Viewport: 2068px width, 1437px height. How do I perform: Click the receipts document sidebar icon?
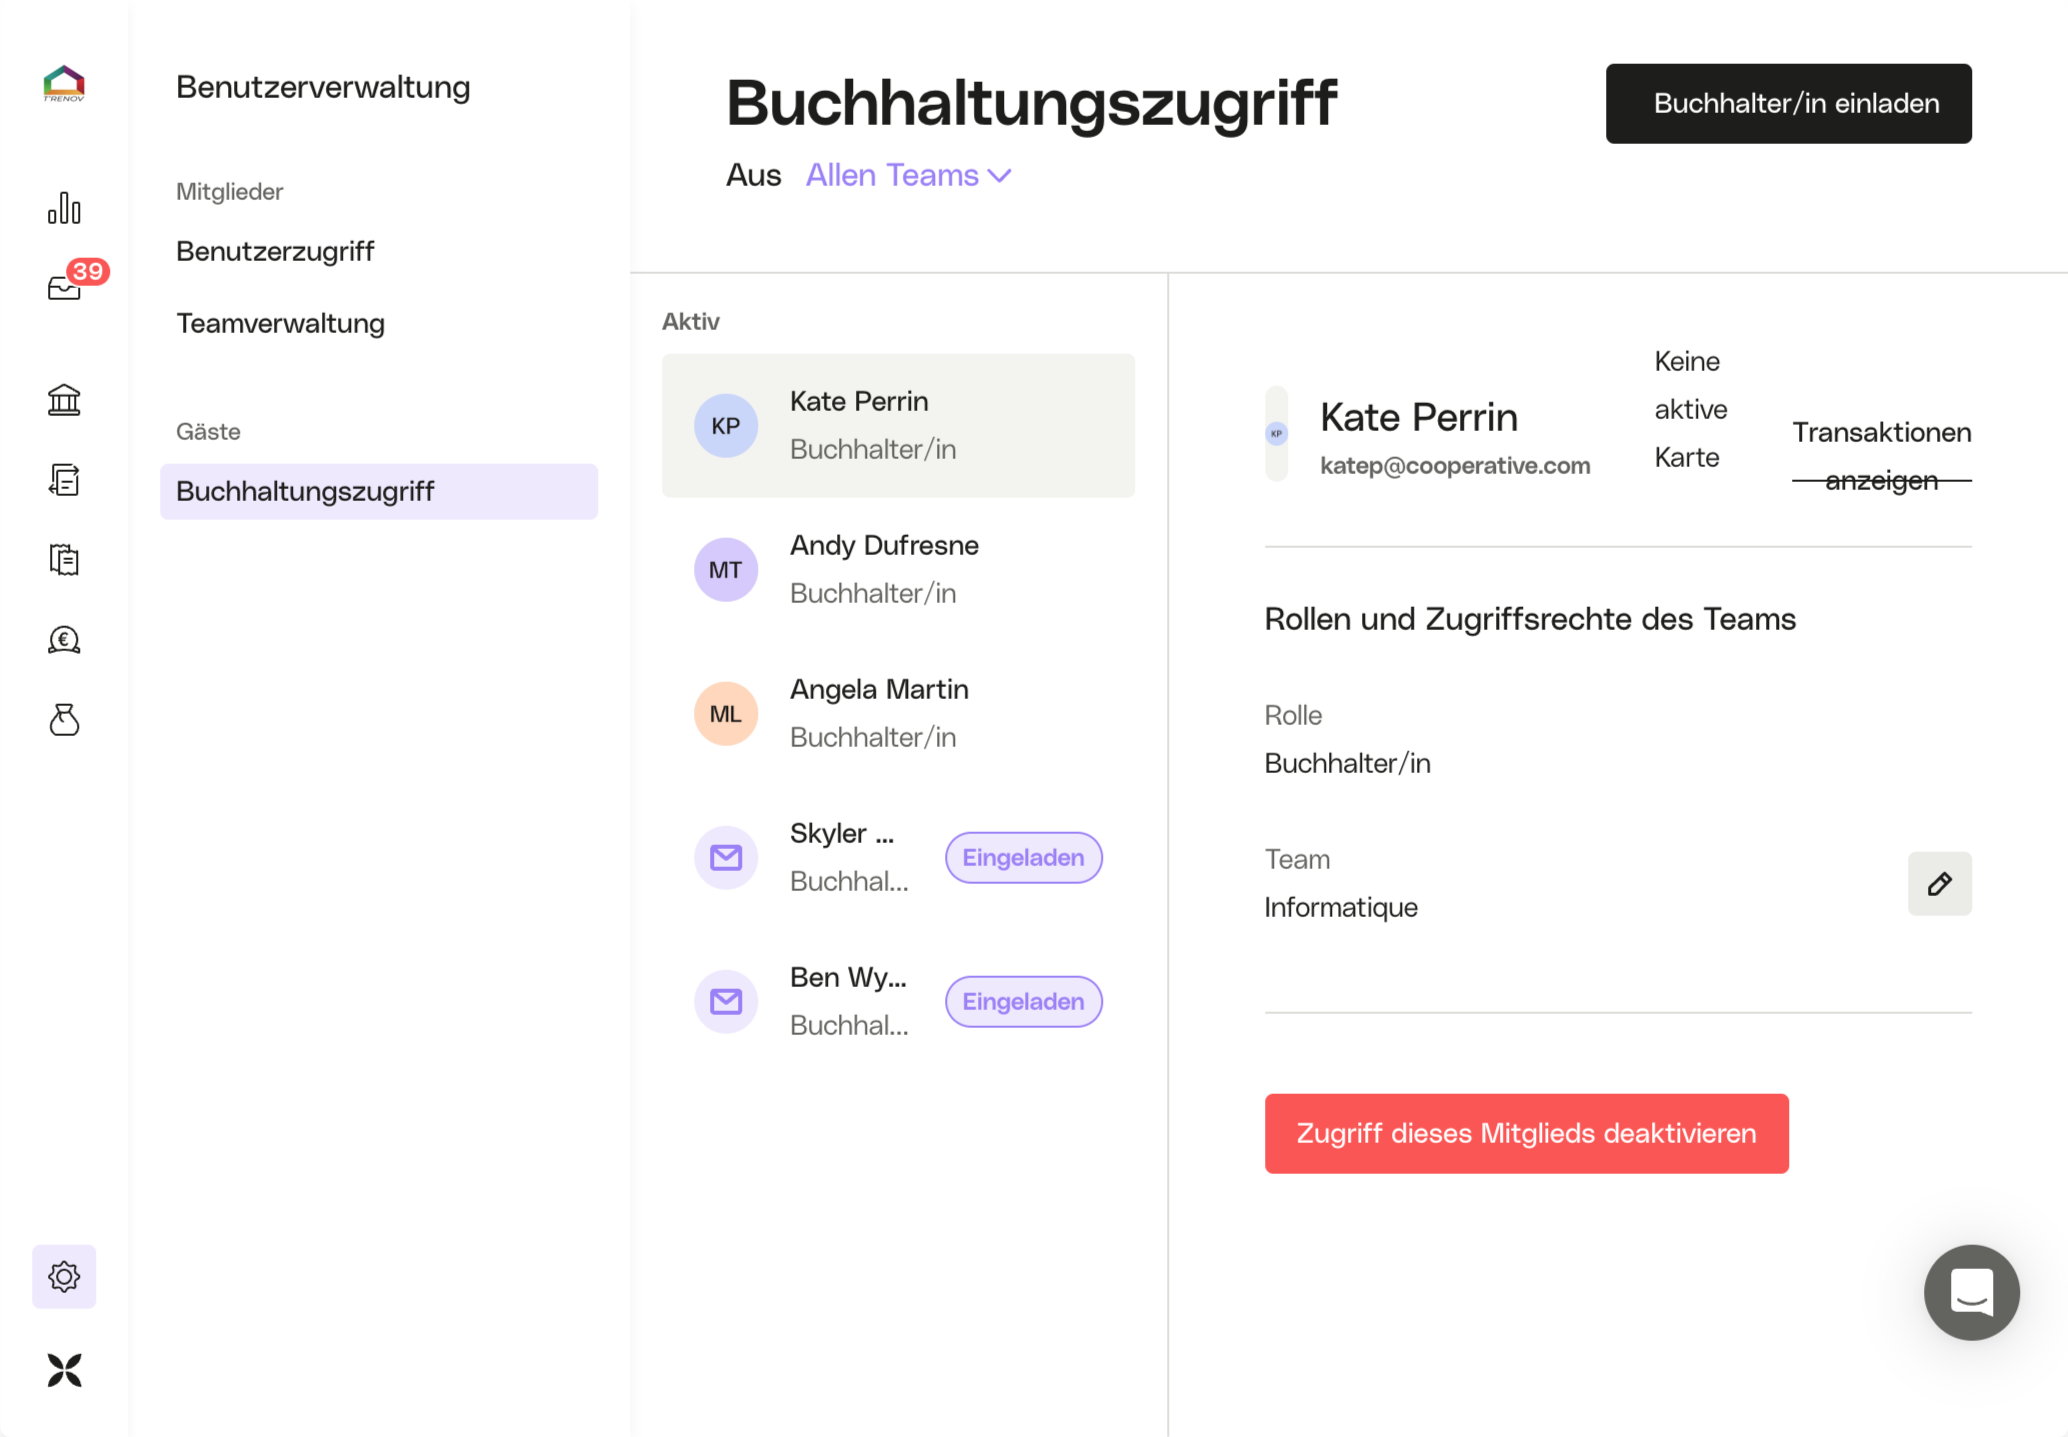pyautogui.click(x=64, y=560)
